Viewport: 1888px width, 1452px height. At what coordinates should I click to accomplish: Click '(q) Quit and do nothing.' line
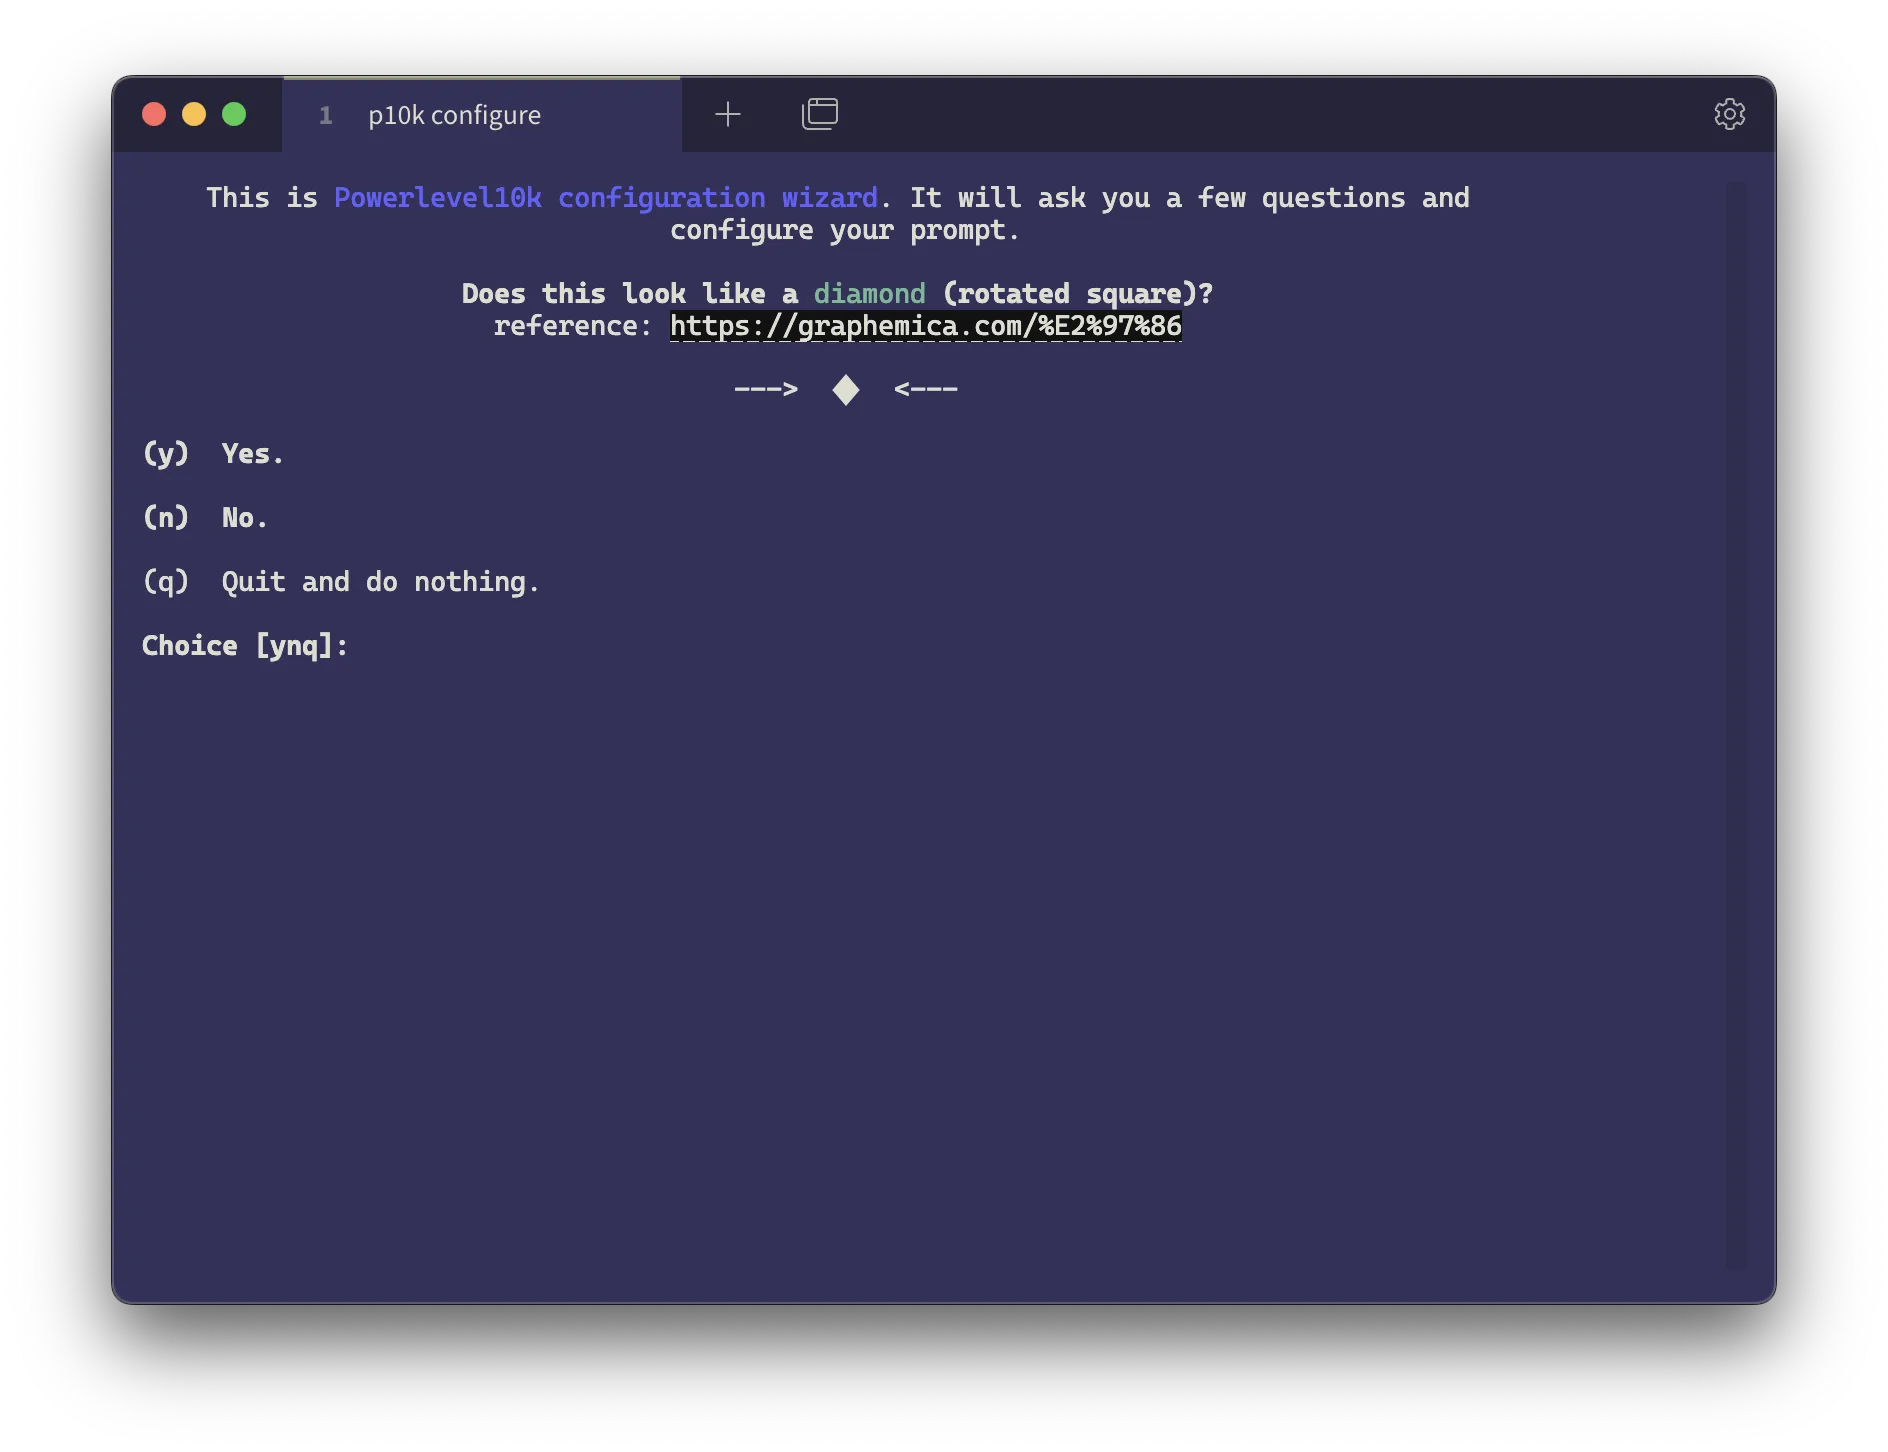[341, 582]
